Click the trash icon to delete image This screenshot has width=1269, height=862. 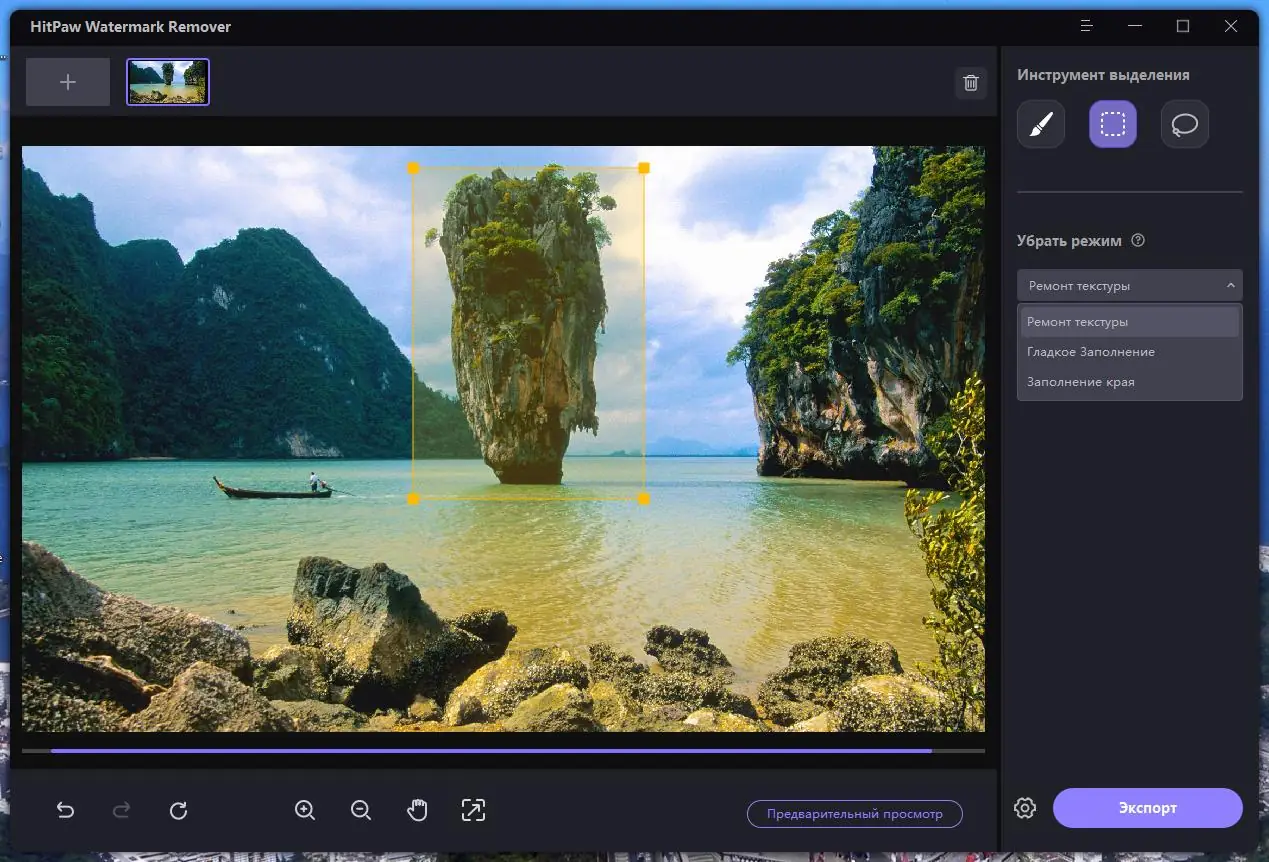point(970,83)
